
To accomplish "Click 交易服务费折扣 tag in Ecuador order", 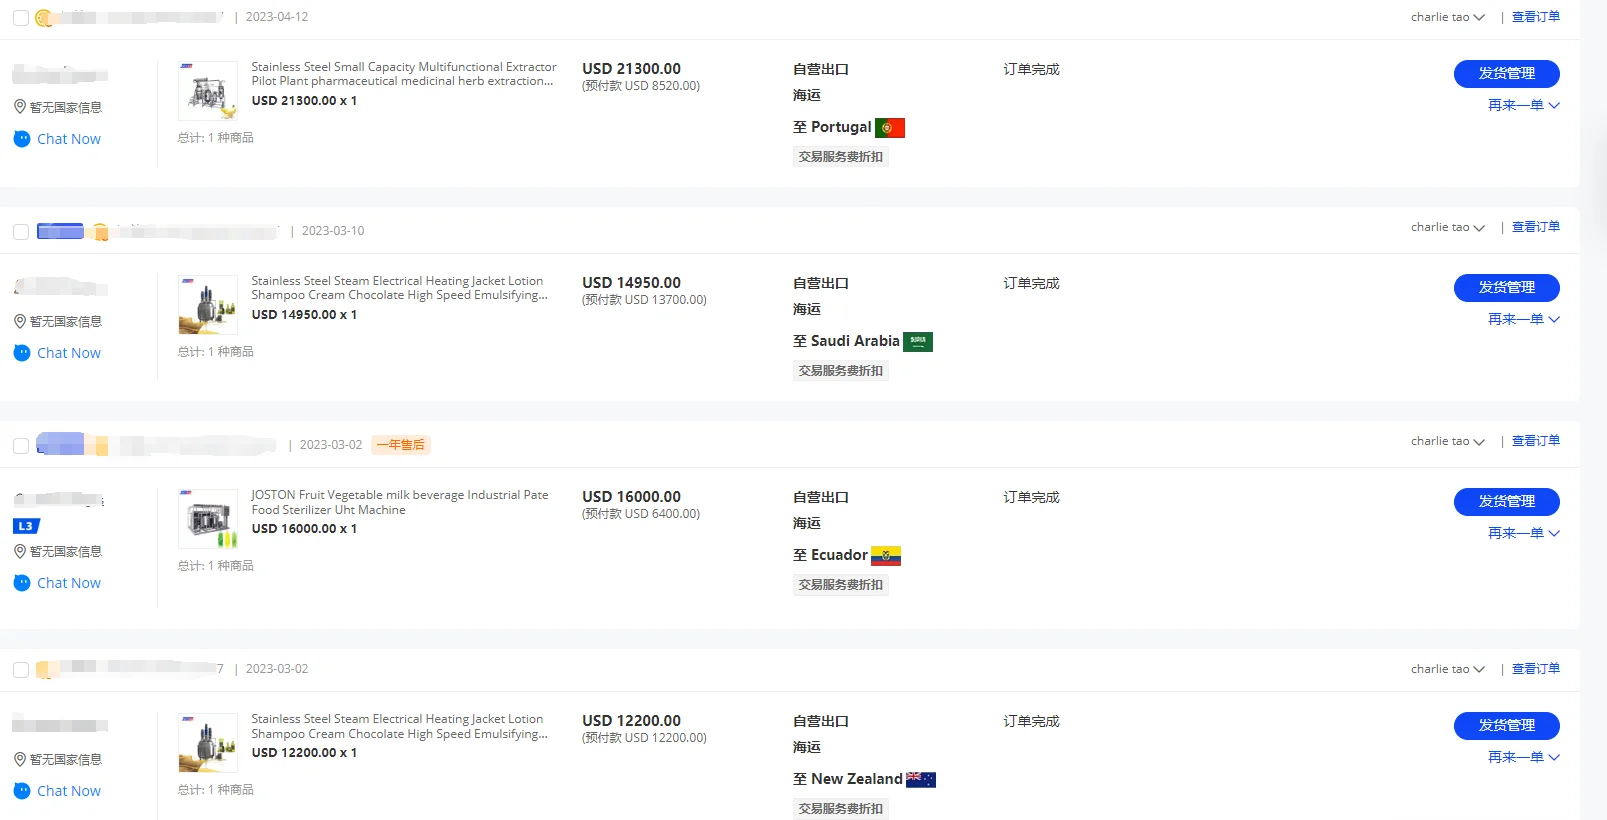I will pos(841,585).
